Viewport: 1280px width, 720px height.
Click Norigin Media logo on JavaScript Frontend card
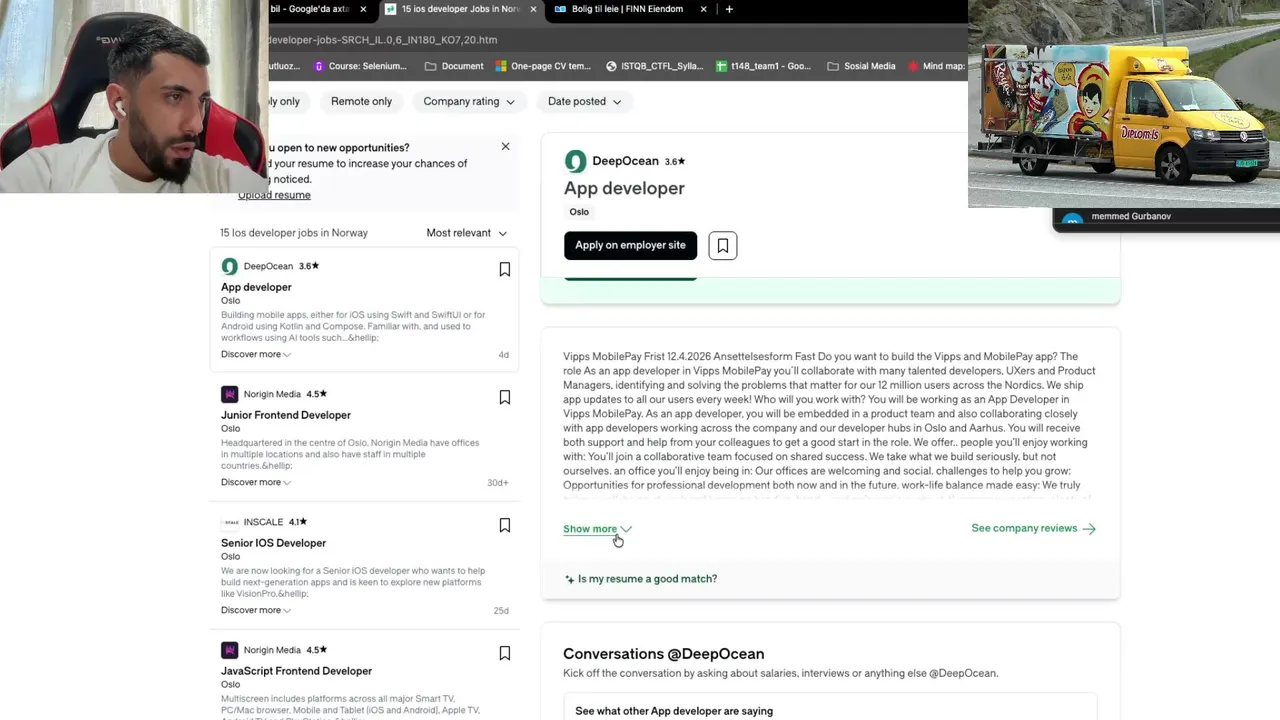click(x=229, y=650)
